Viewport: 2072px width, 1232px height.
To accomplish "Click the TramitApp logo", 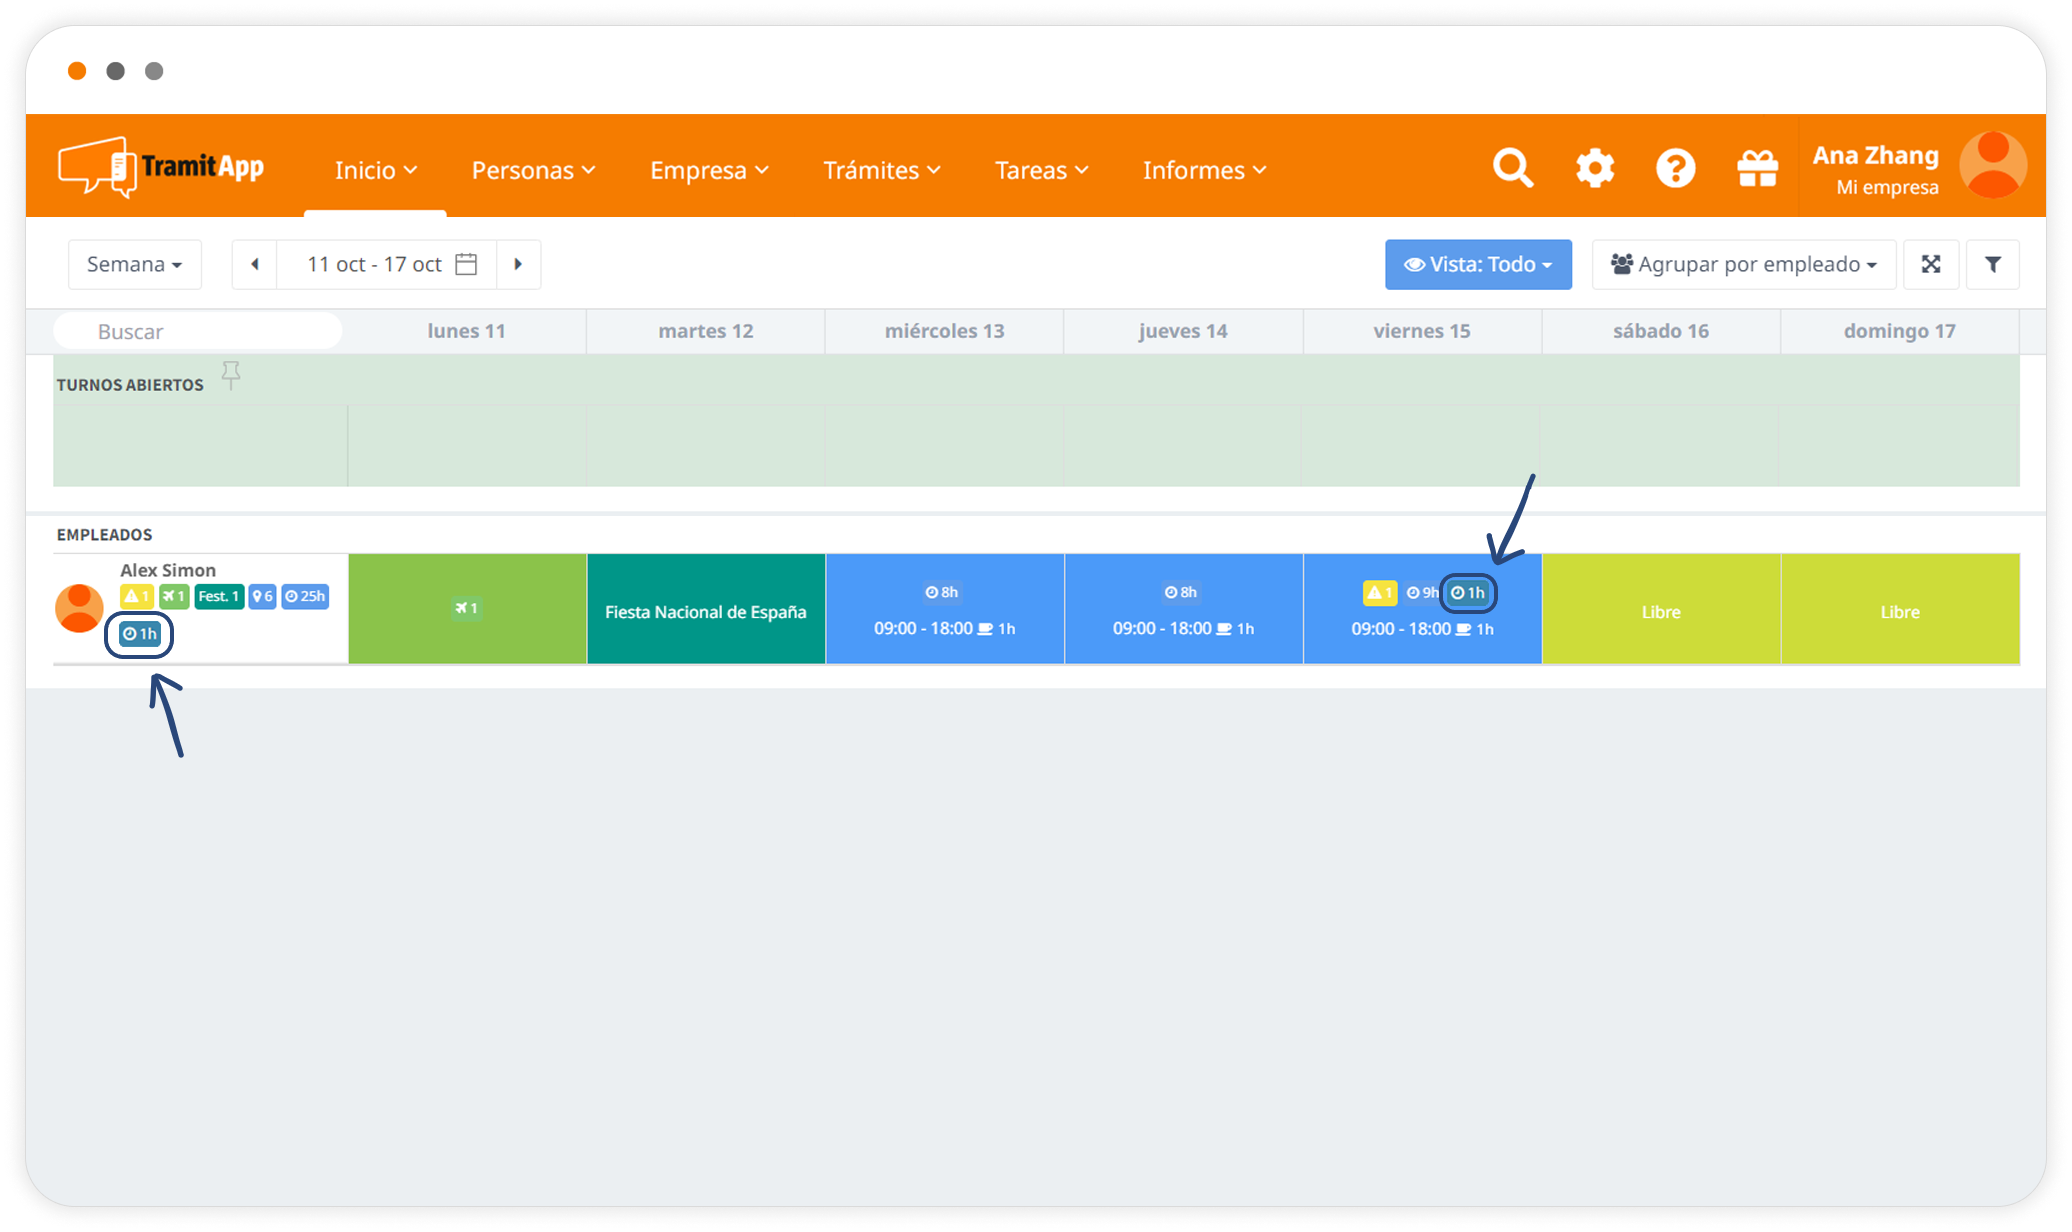I will 162,167.
